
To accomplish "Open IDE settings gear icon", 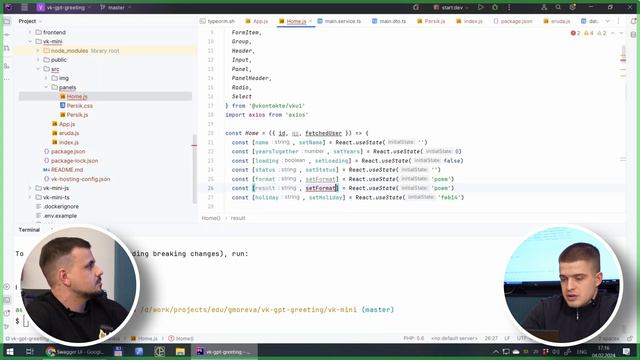I will [x=572, y=7].
